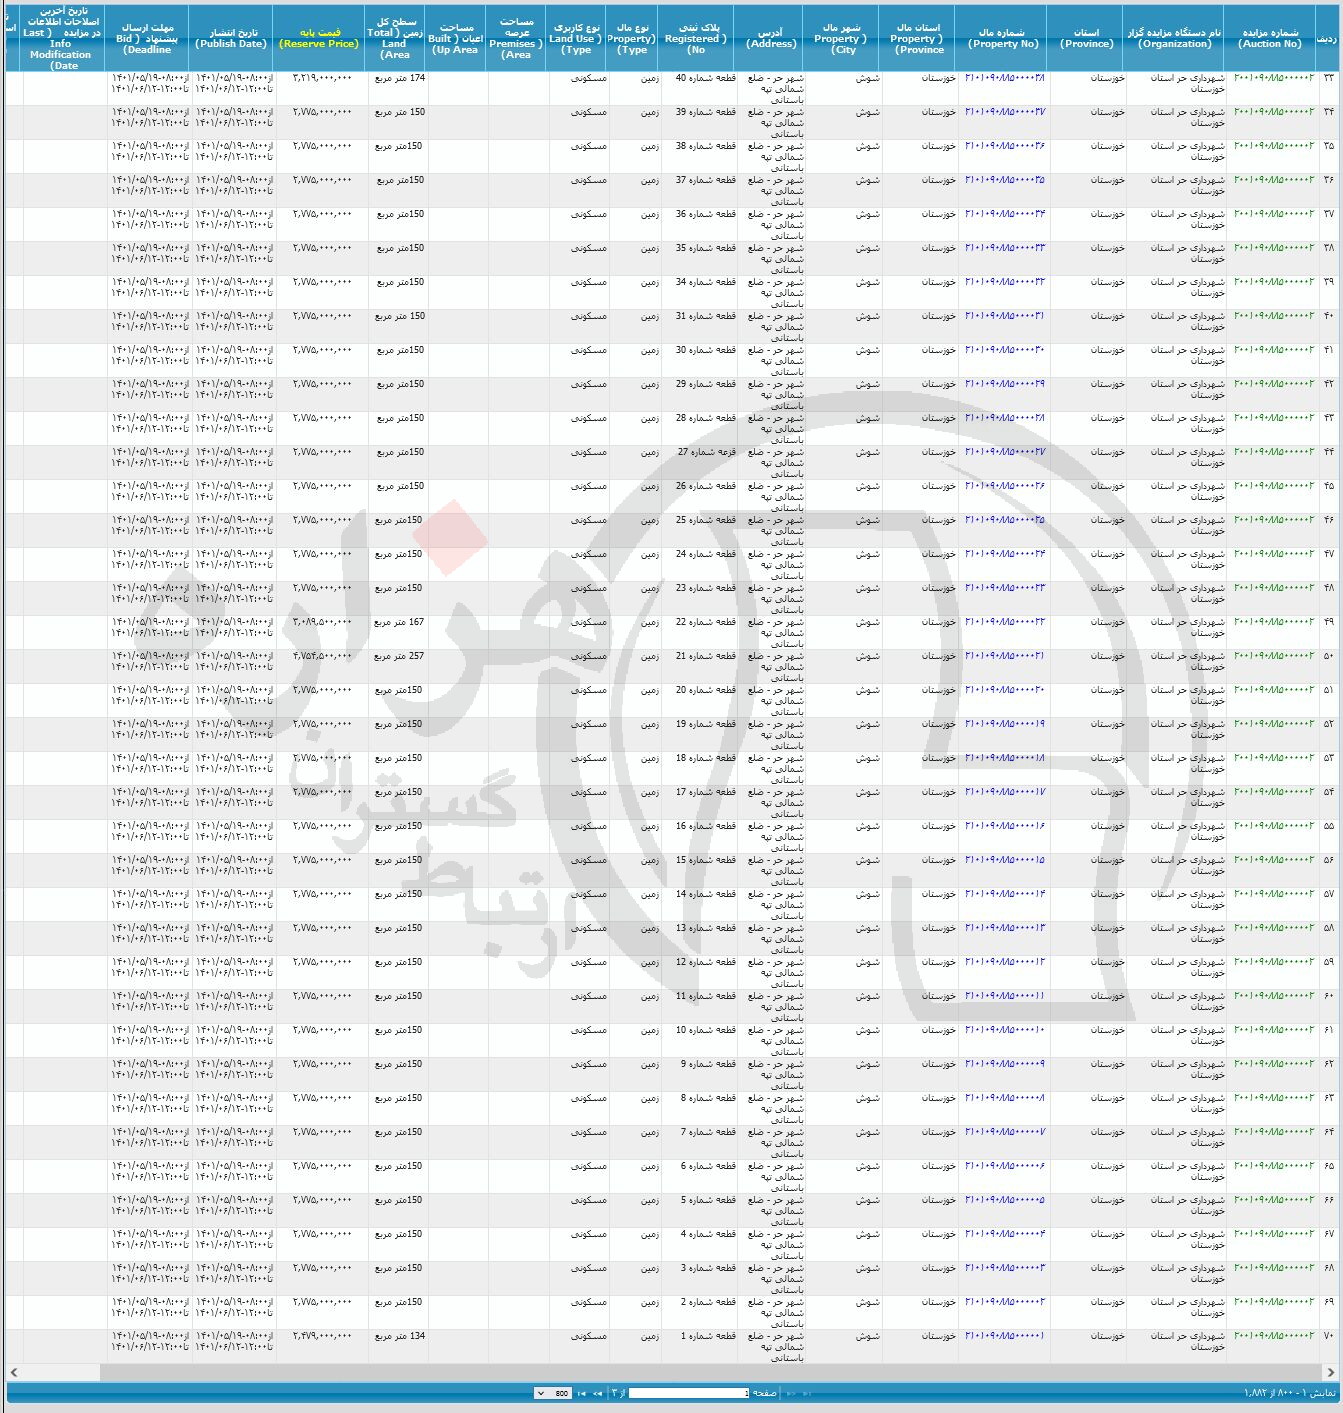
Task: Select the address cell in row 60
Action: (773, 1007)
